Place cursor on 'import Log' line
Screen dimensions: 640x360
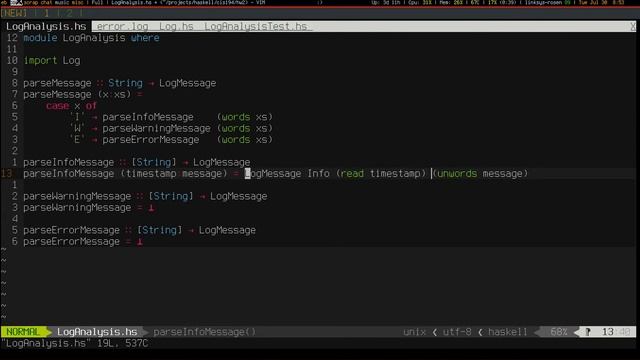click(x=52, y=60)
